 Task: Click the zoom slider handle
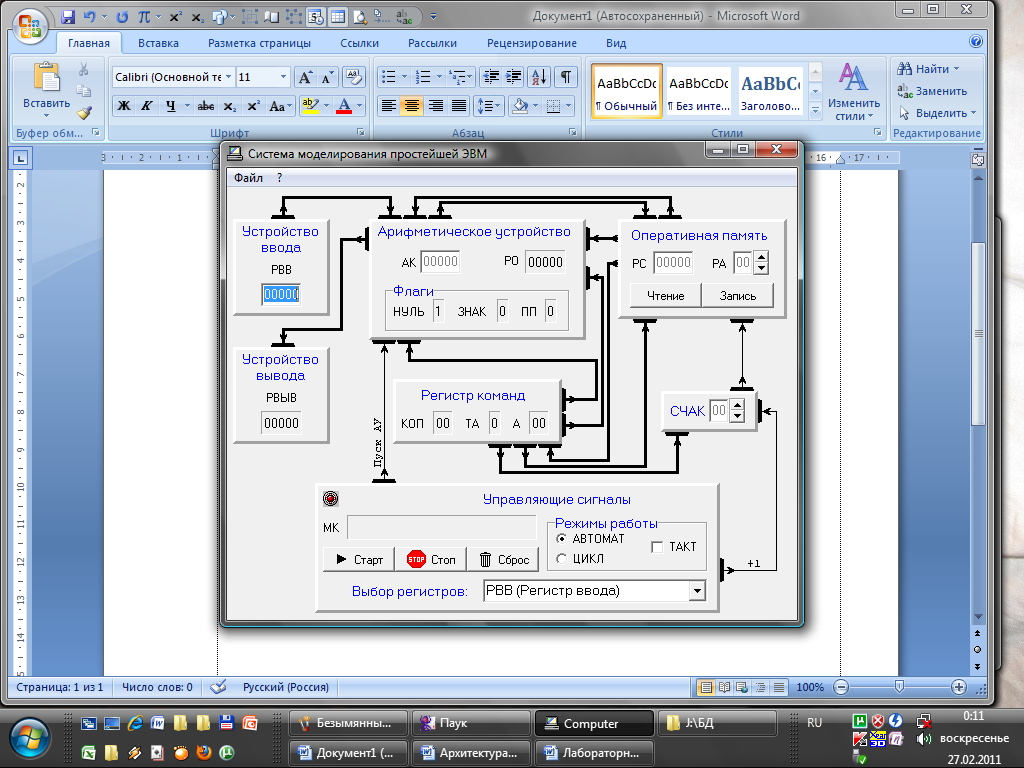899,686
